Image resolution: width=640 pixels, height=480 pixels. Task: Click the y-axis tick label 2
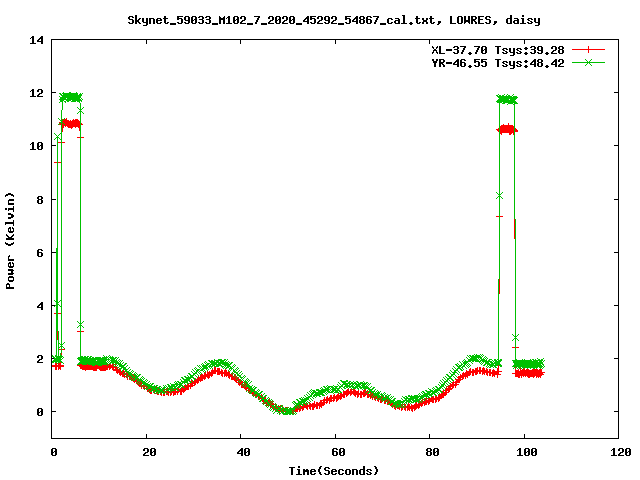coord(40,359)
